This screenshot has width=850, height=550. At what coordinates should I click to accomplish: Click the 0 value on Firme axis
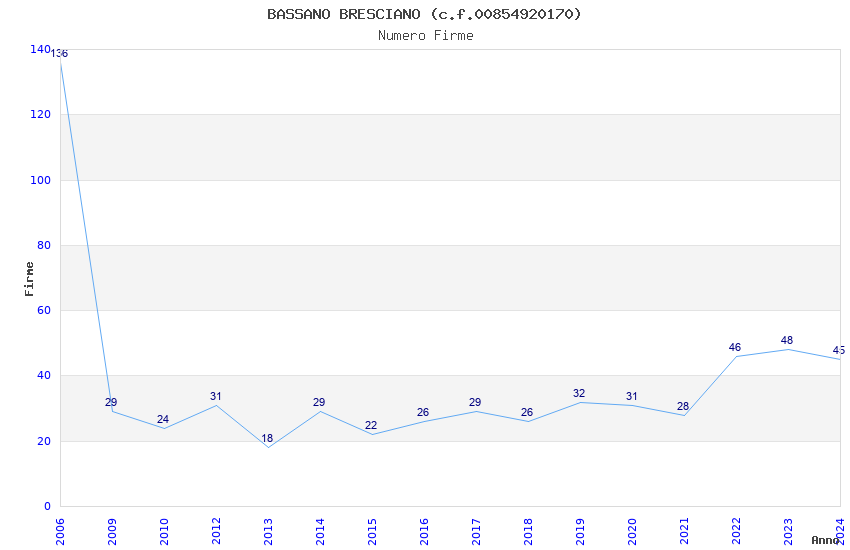48,506
